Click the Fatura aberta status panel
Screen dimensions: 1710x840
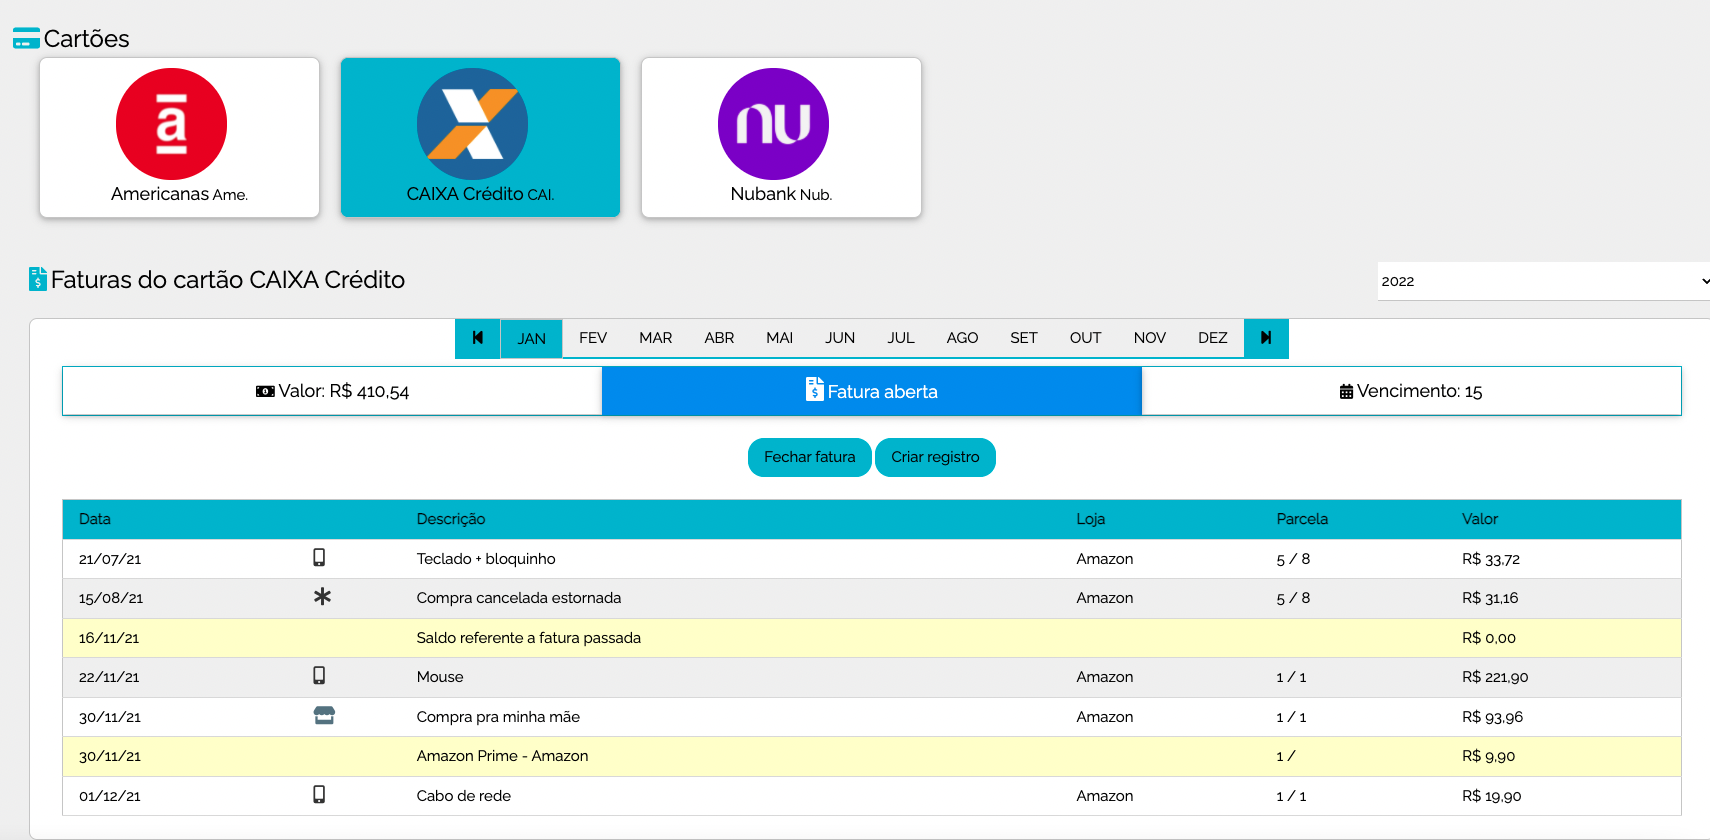(871, 391)
